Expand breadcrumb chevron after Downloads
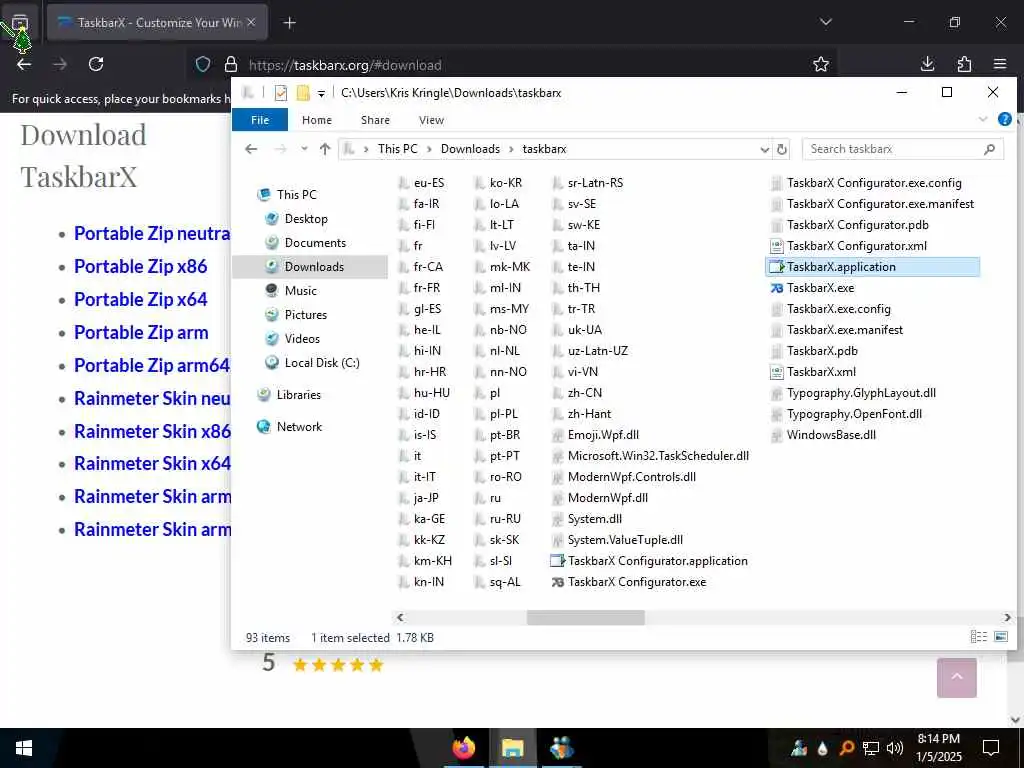The image size is (1024, 768). click(x=511, y=150)
